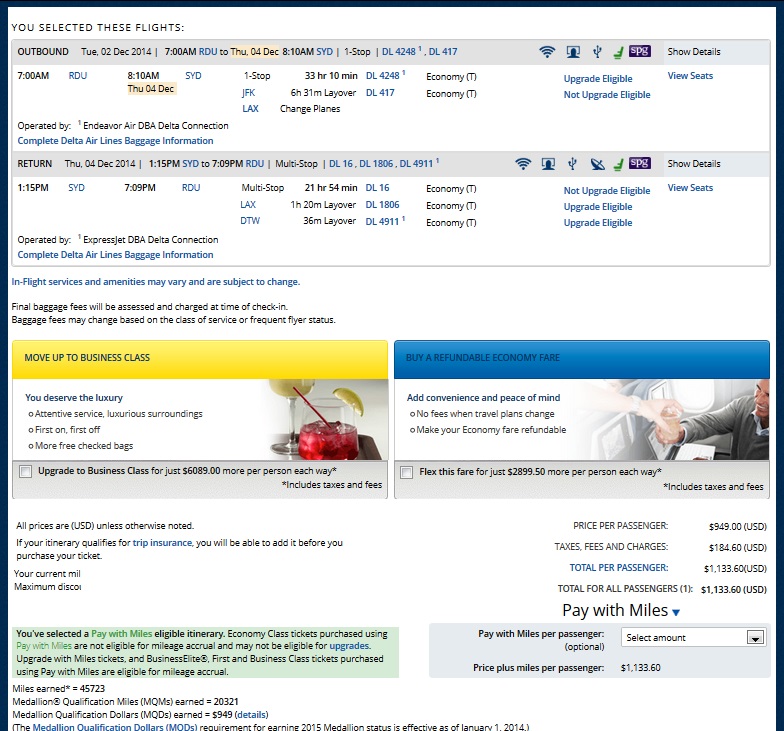Click the personal video icon on outbound flight
This screenshot has width=784, height=731.
(x=573, y=52)
